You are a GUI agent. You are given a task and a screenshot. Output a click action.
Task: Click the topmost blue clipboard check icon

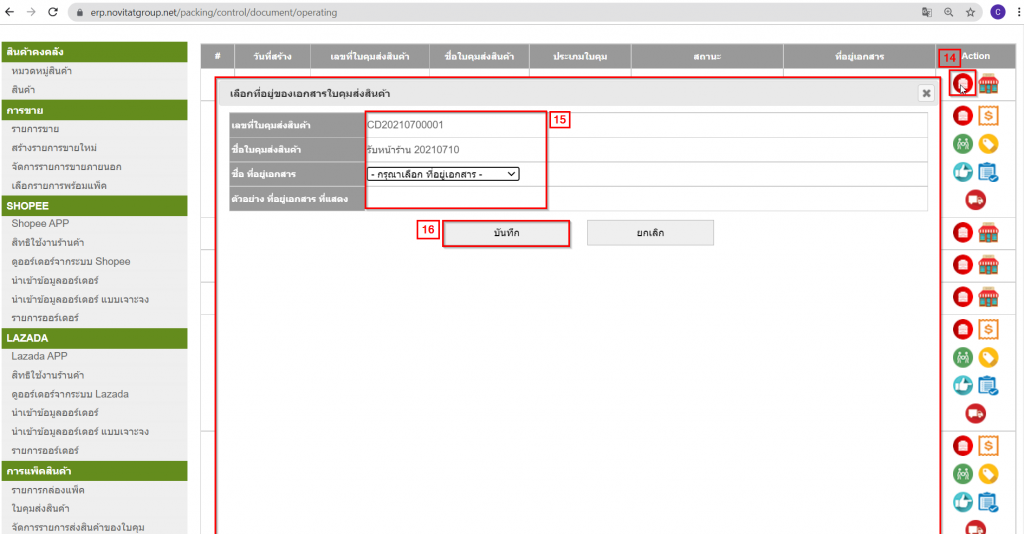tap(988, 172)
